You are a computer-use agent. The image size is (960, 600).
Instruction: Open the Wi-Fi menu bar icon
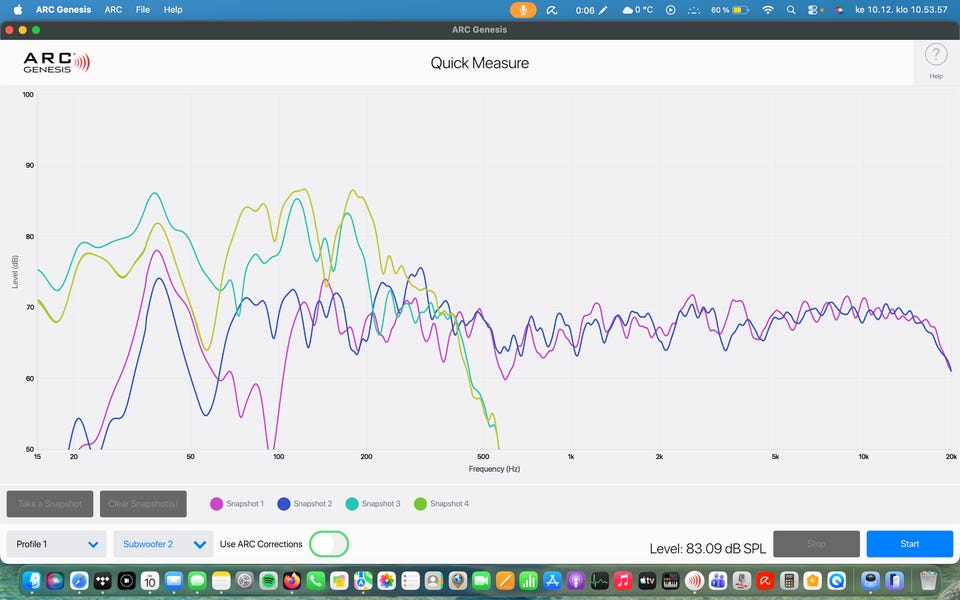[x=768, y=10]
